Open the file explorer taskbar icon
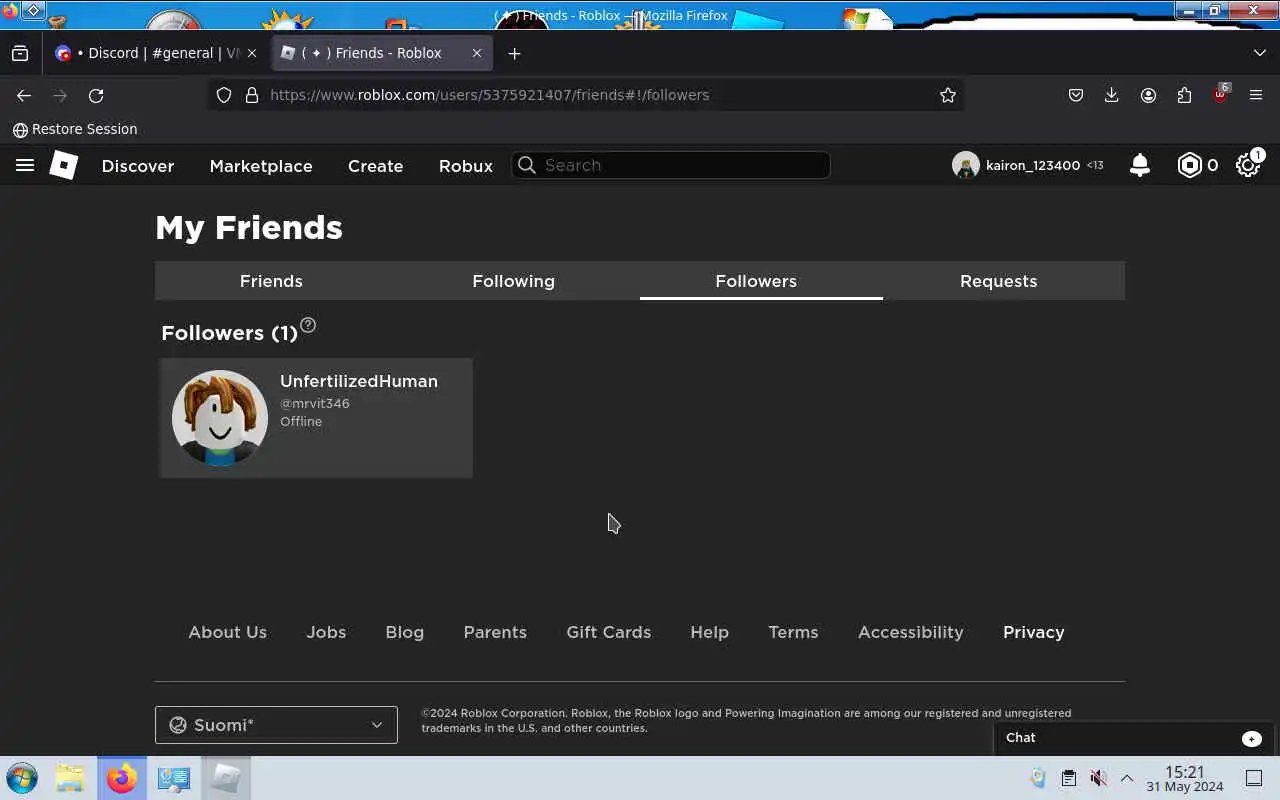The width and height of the screenshot is (1280, 800). [x=70, y=778]
